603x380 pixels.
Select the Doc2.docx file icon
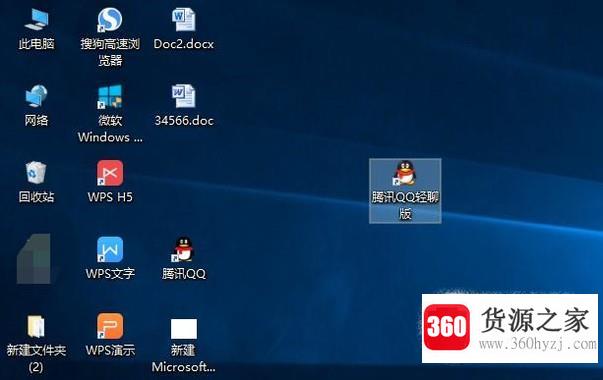click(x=183, y=19)
